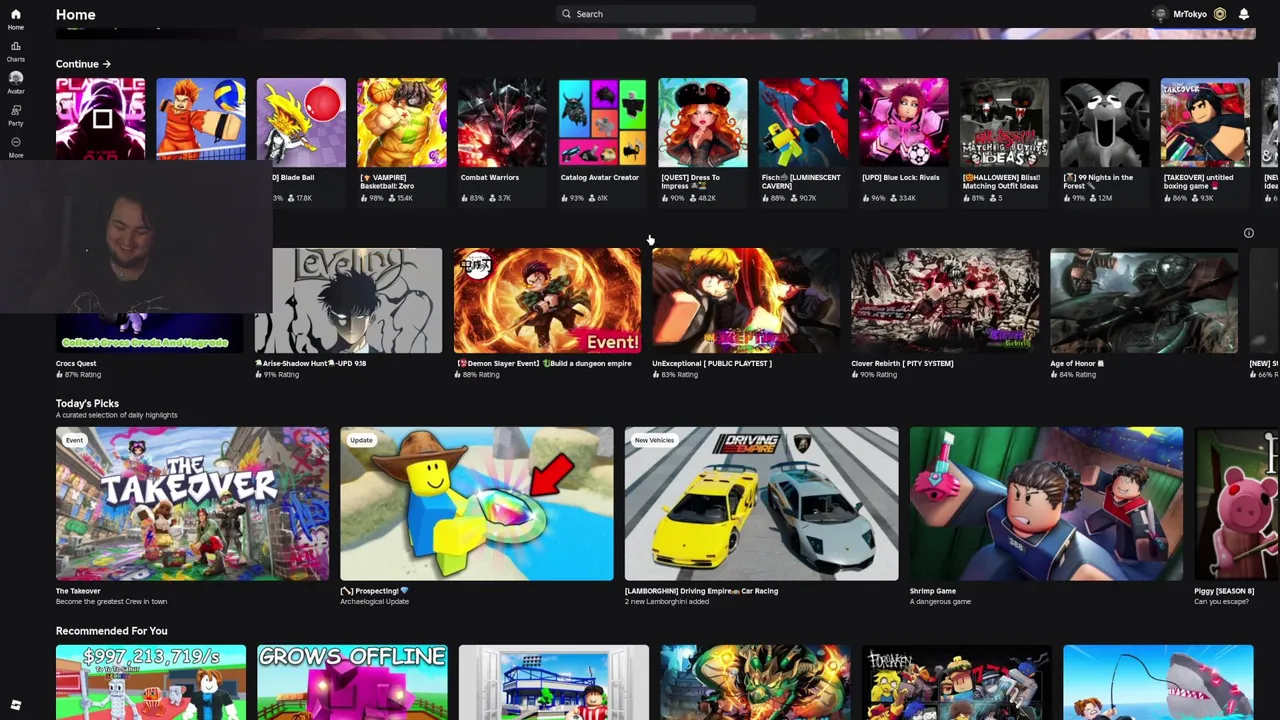Open the green dragon recommended thumbnail
Image resolution: width=1280 pixels, height=720 pixels.
coord(755,682)
